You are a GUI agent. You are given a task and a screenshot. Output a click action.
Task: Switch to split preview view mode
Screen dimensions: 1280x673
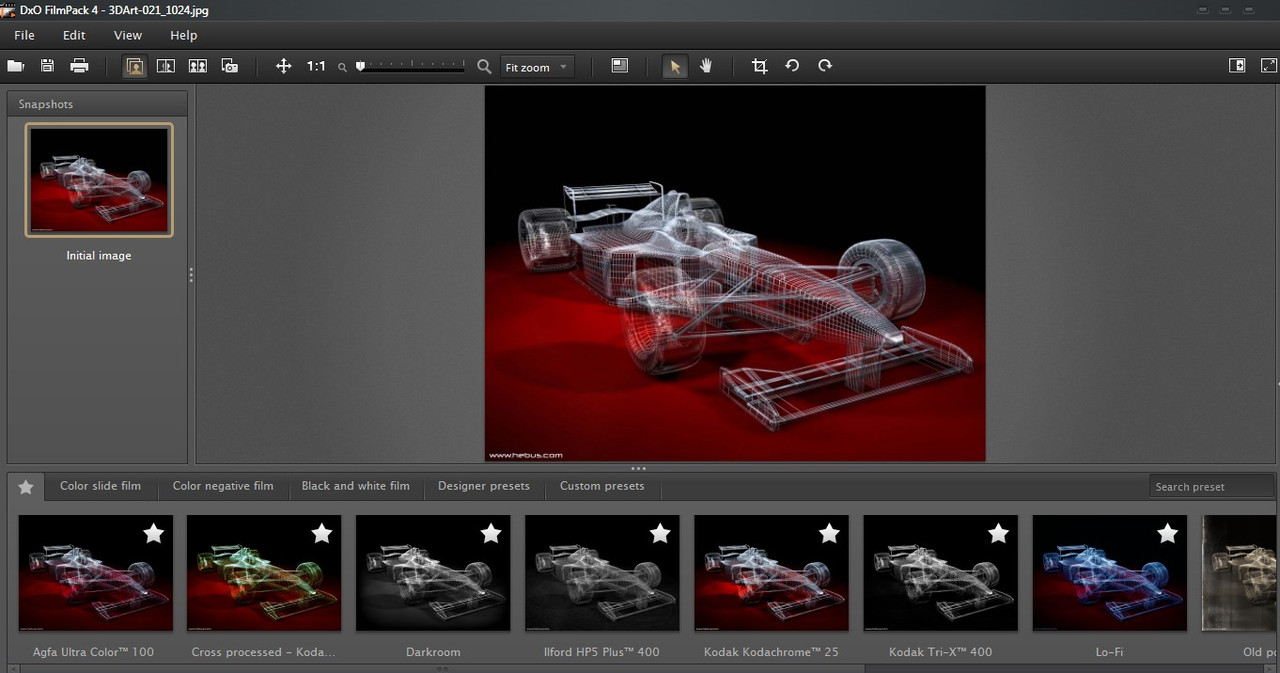166,66
